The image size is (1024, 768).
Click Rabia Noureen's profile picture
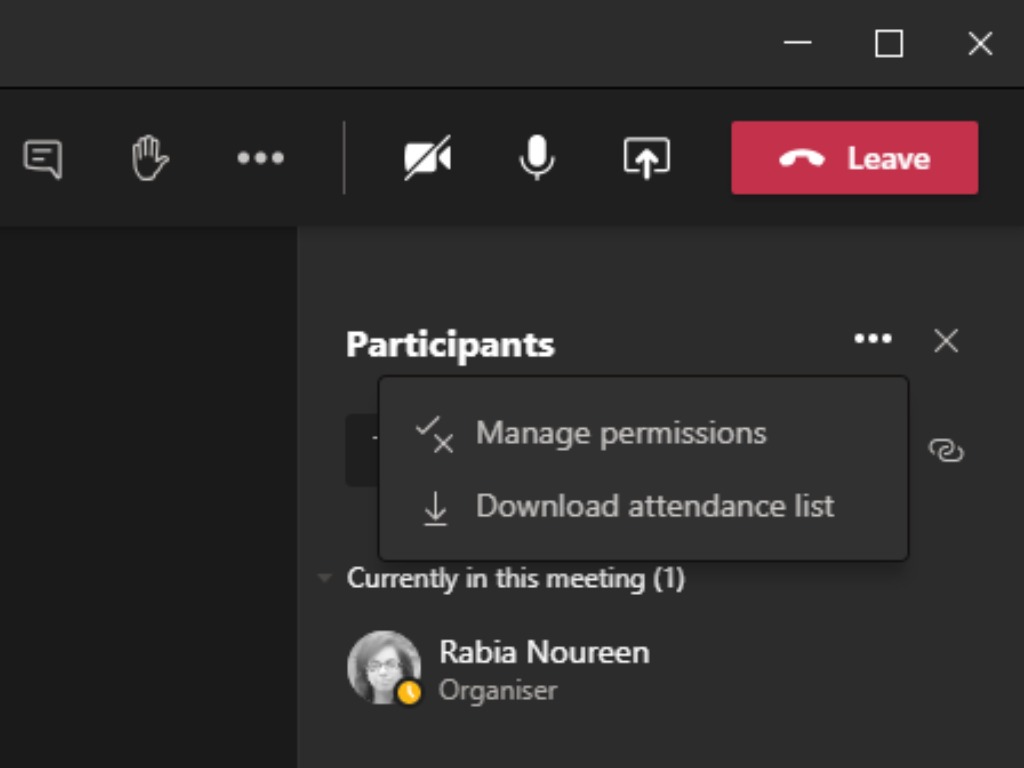click(384, 667)
